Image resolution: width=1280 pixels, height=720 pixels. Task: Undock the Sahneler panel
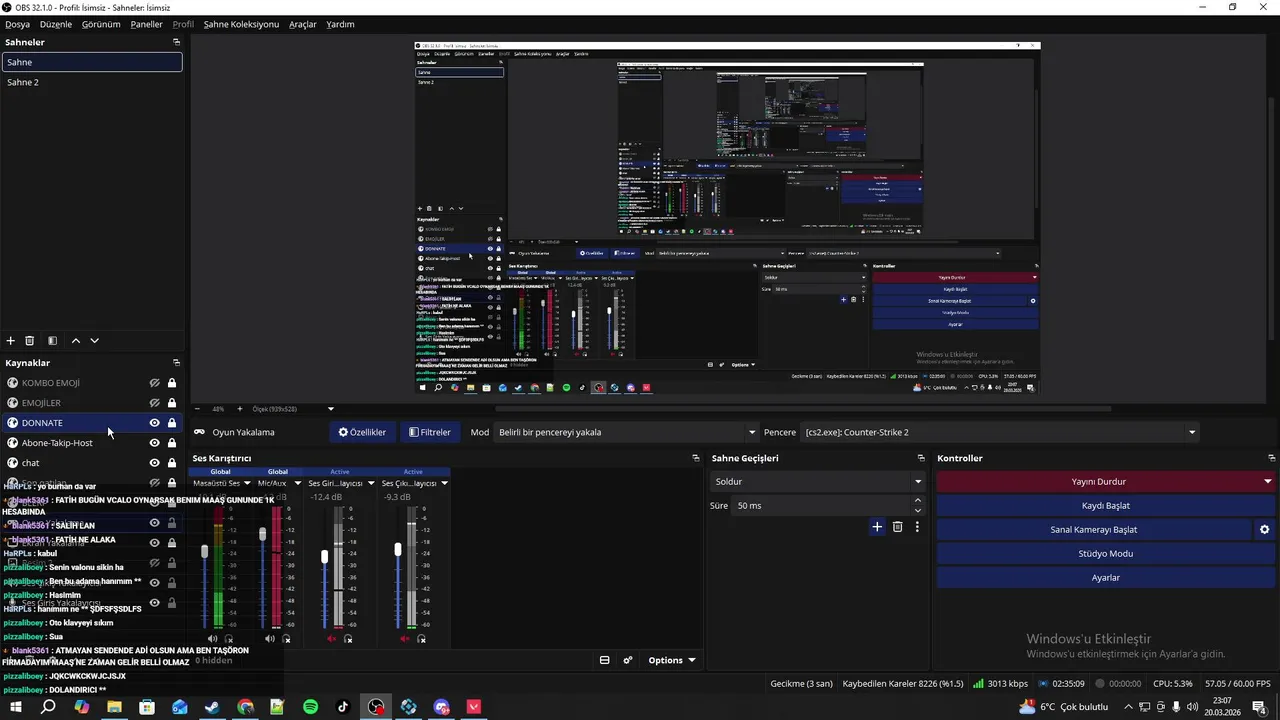[x=176, y=42]
